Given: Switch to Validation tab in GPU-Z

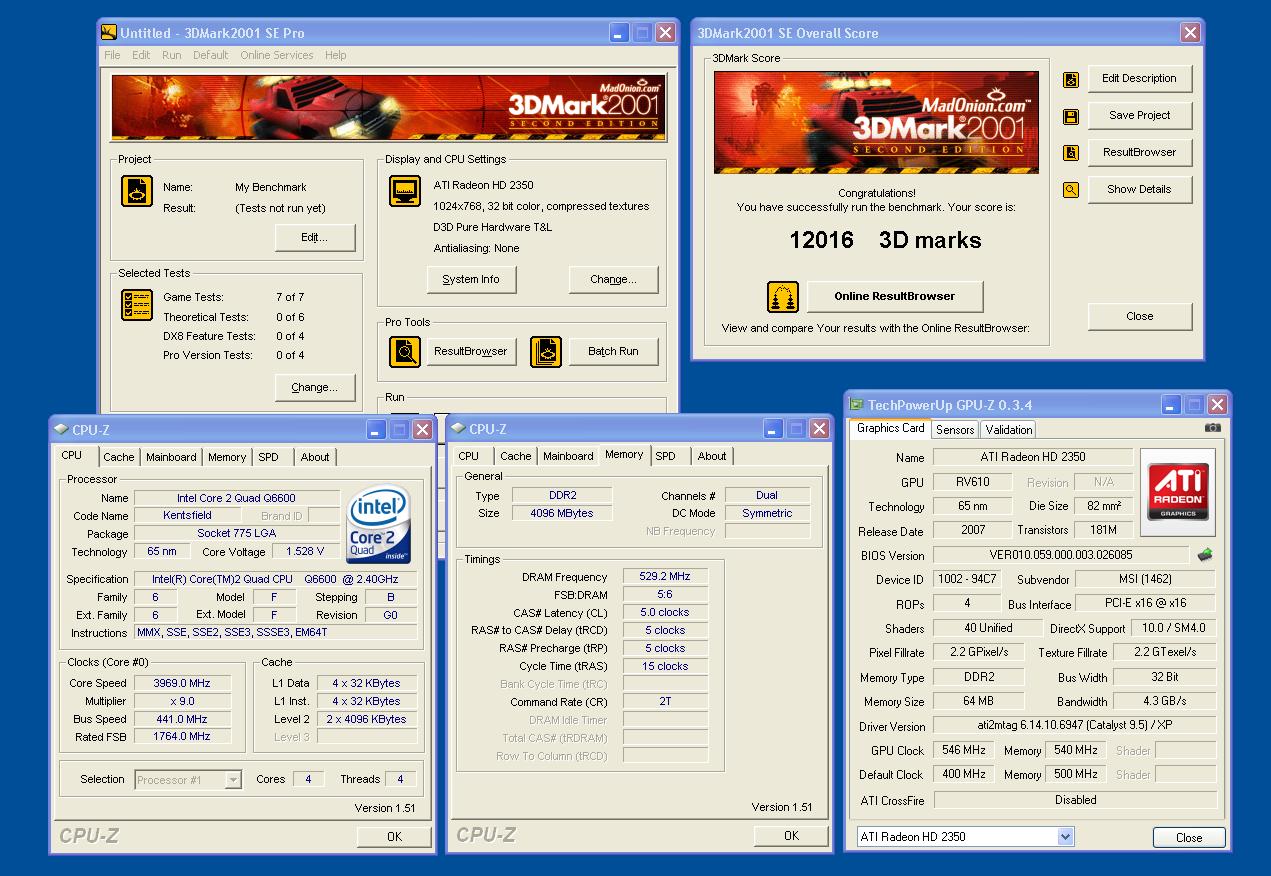Looking at the screenshot, I should tap(1008, 429).
